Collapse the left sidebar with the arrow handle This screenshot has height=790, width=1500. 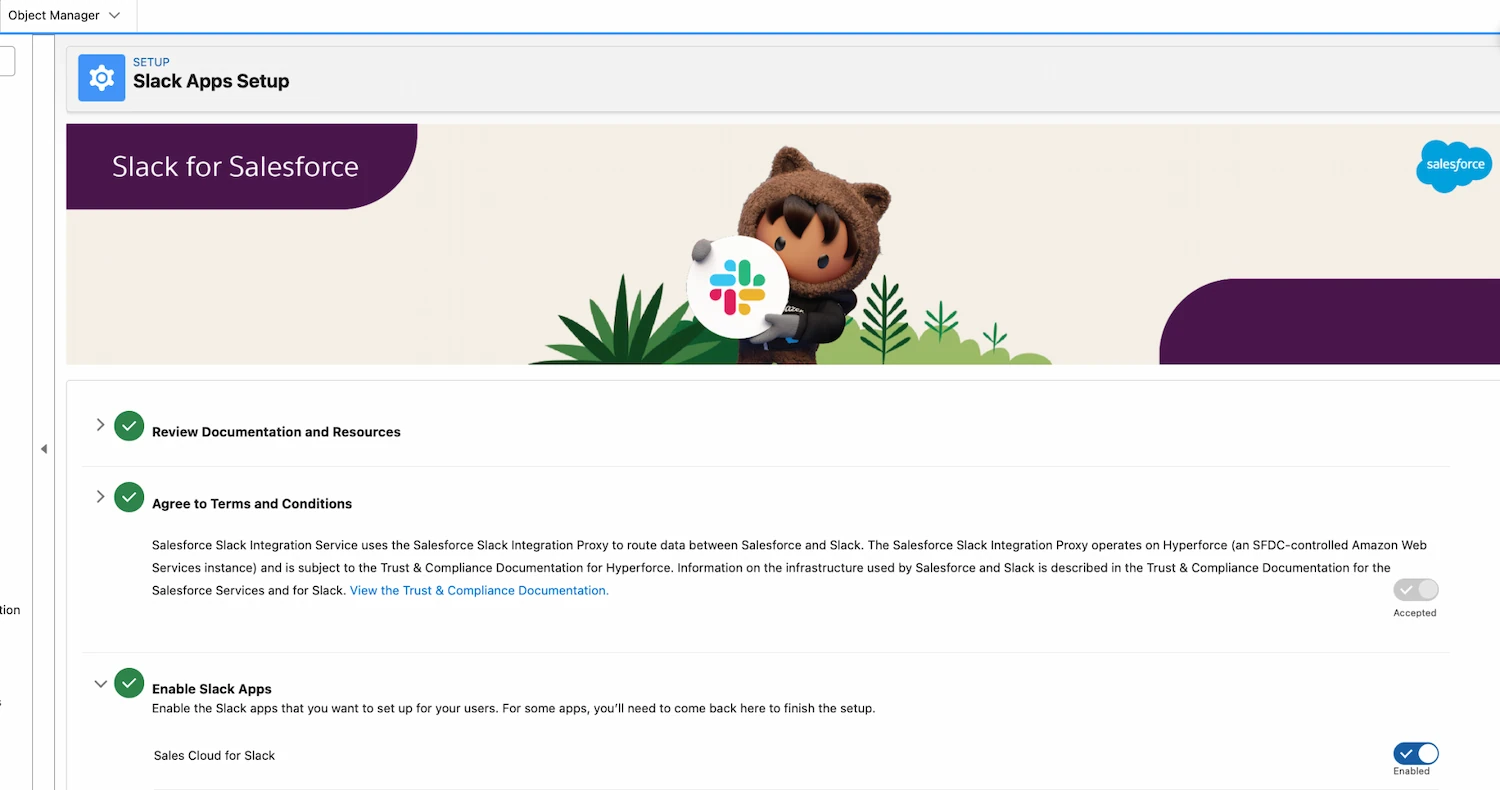pos(44,449)
